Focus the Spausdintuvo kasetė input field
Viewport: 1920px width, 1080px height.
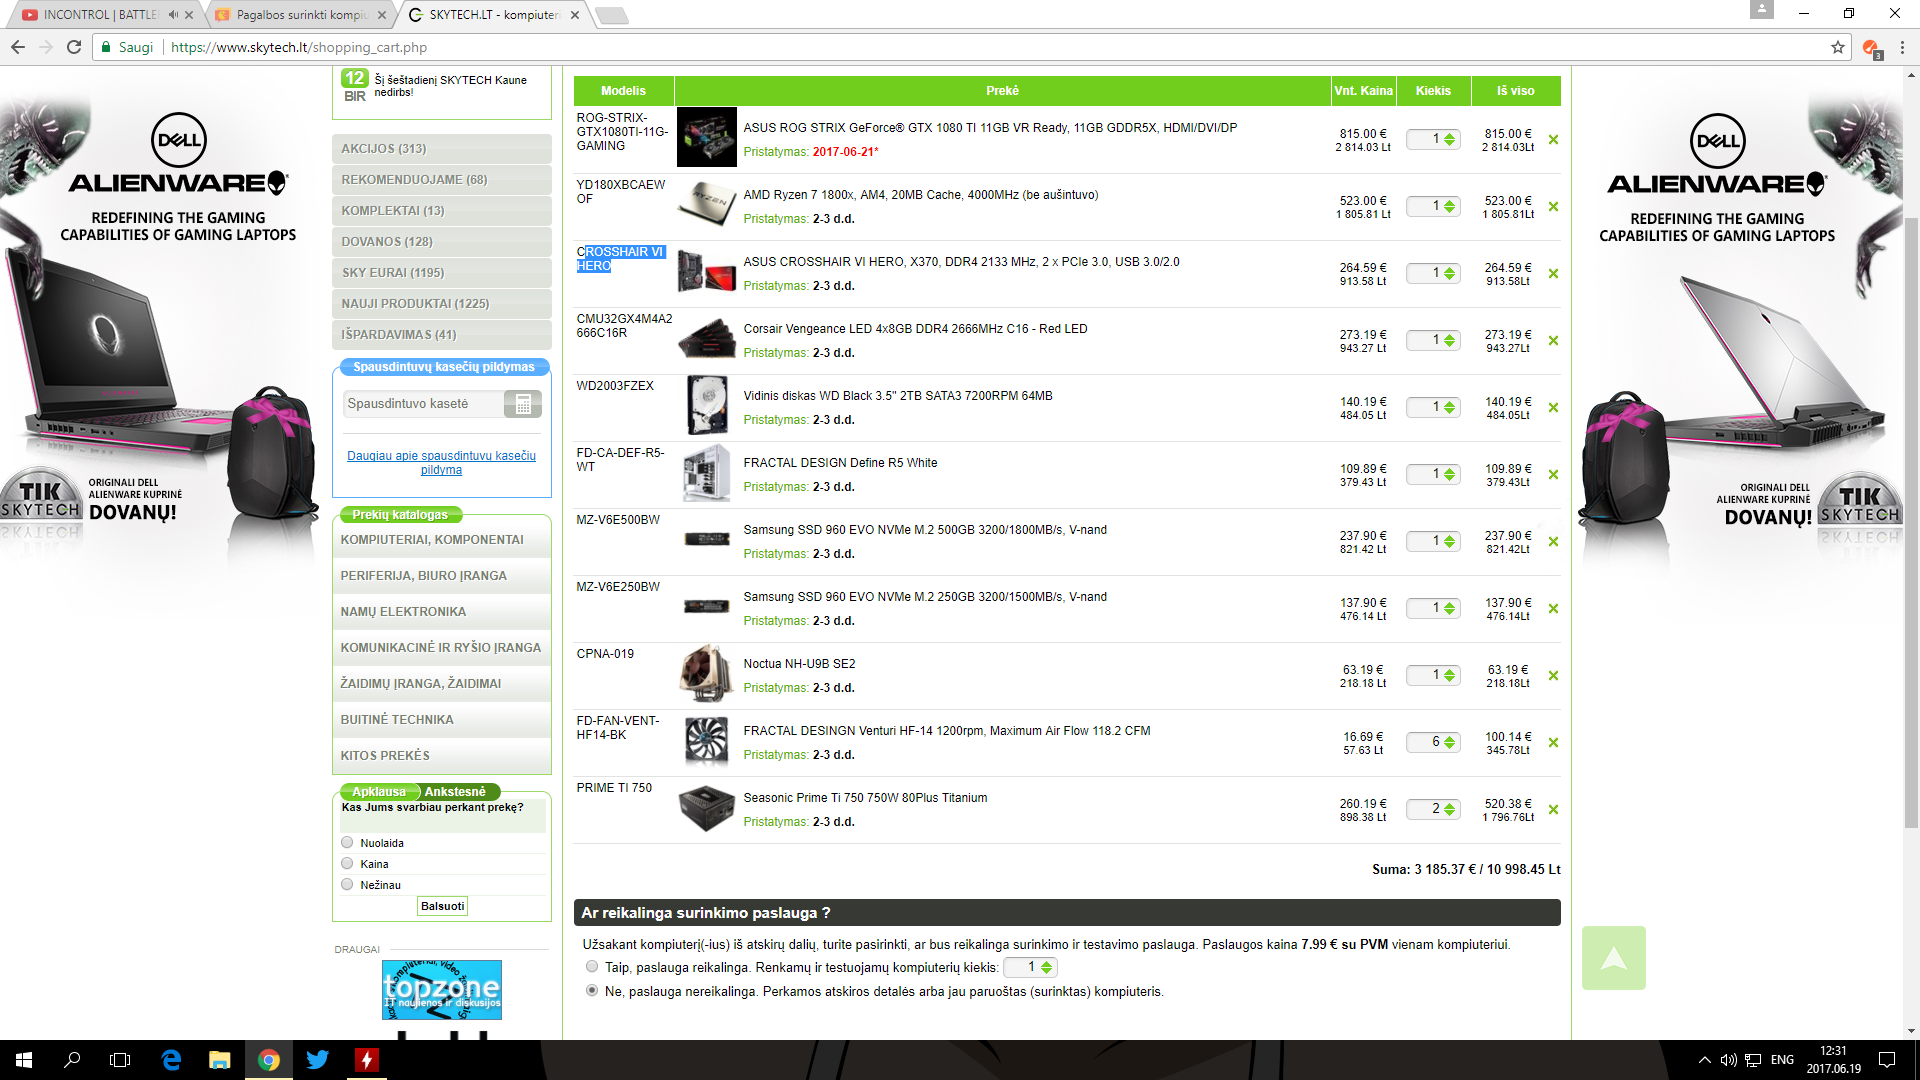tap(422, 404)
